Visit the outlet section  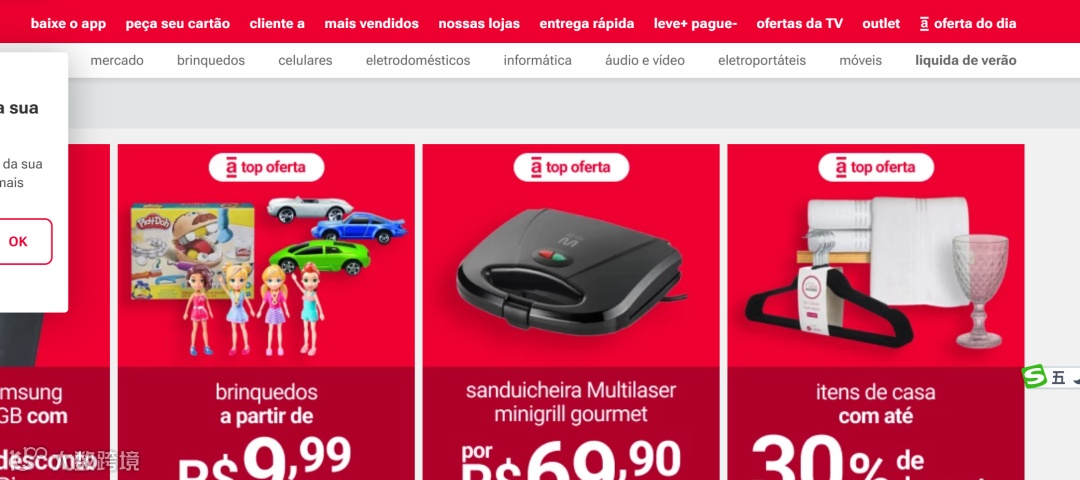[881, 23]
